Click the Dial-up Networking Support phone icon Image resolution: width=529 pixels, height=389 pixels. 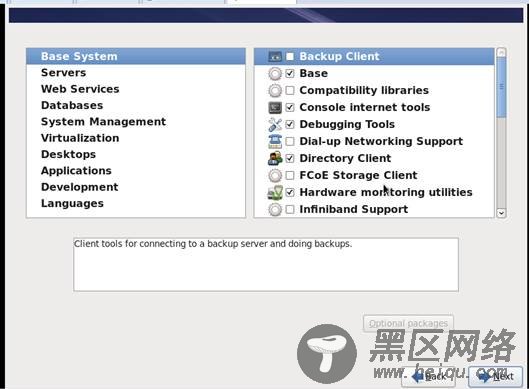point(275,141)
